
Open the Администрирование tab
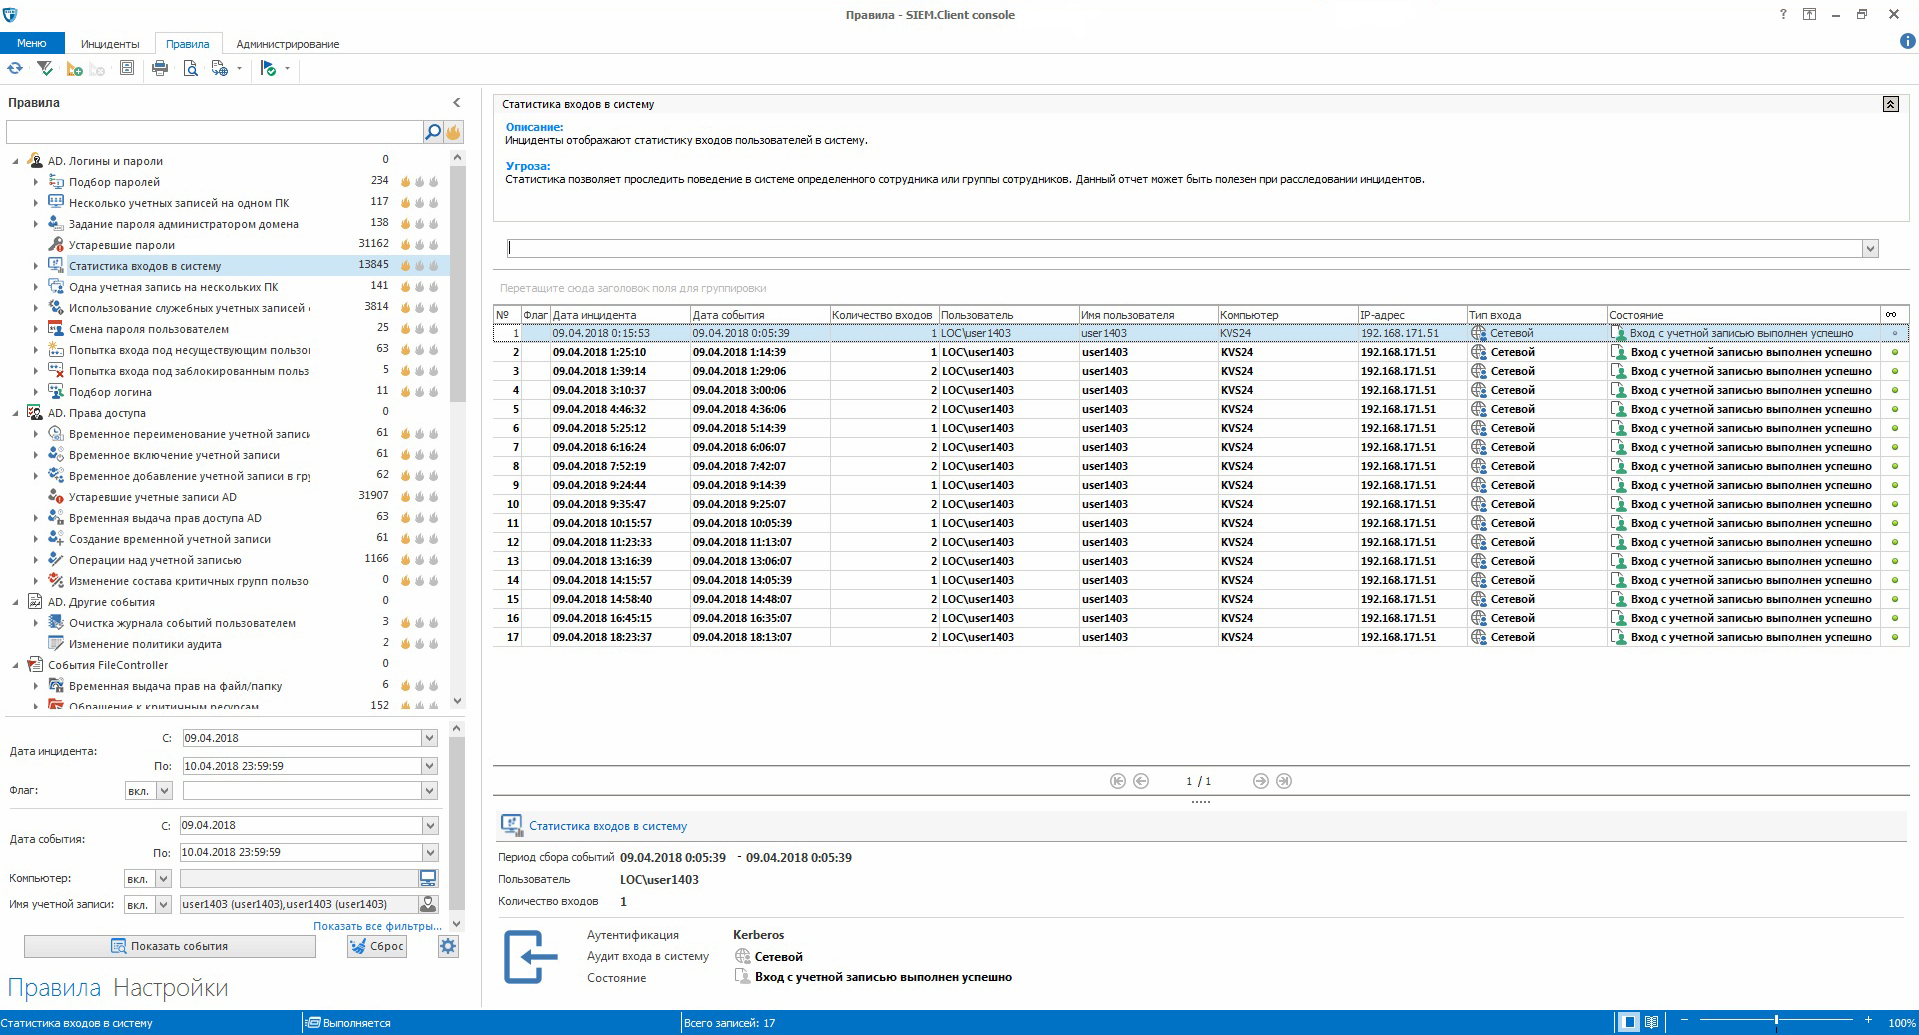click(287, 44)
